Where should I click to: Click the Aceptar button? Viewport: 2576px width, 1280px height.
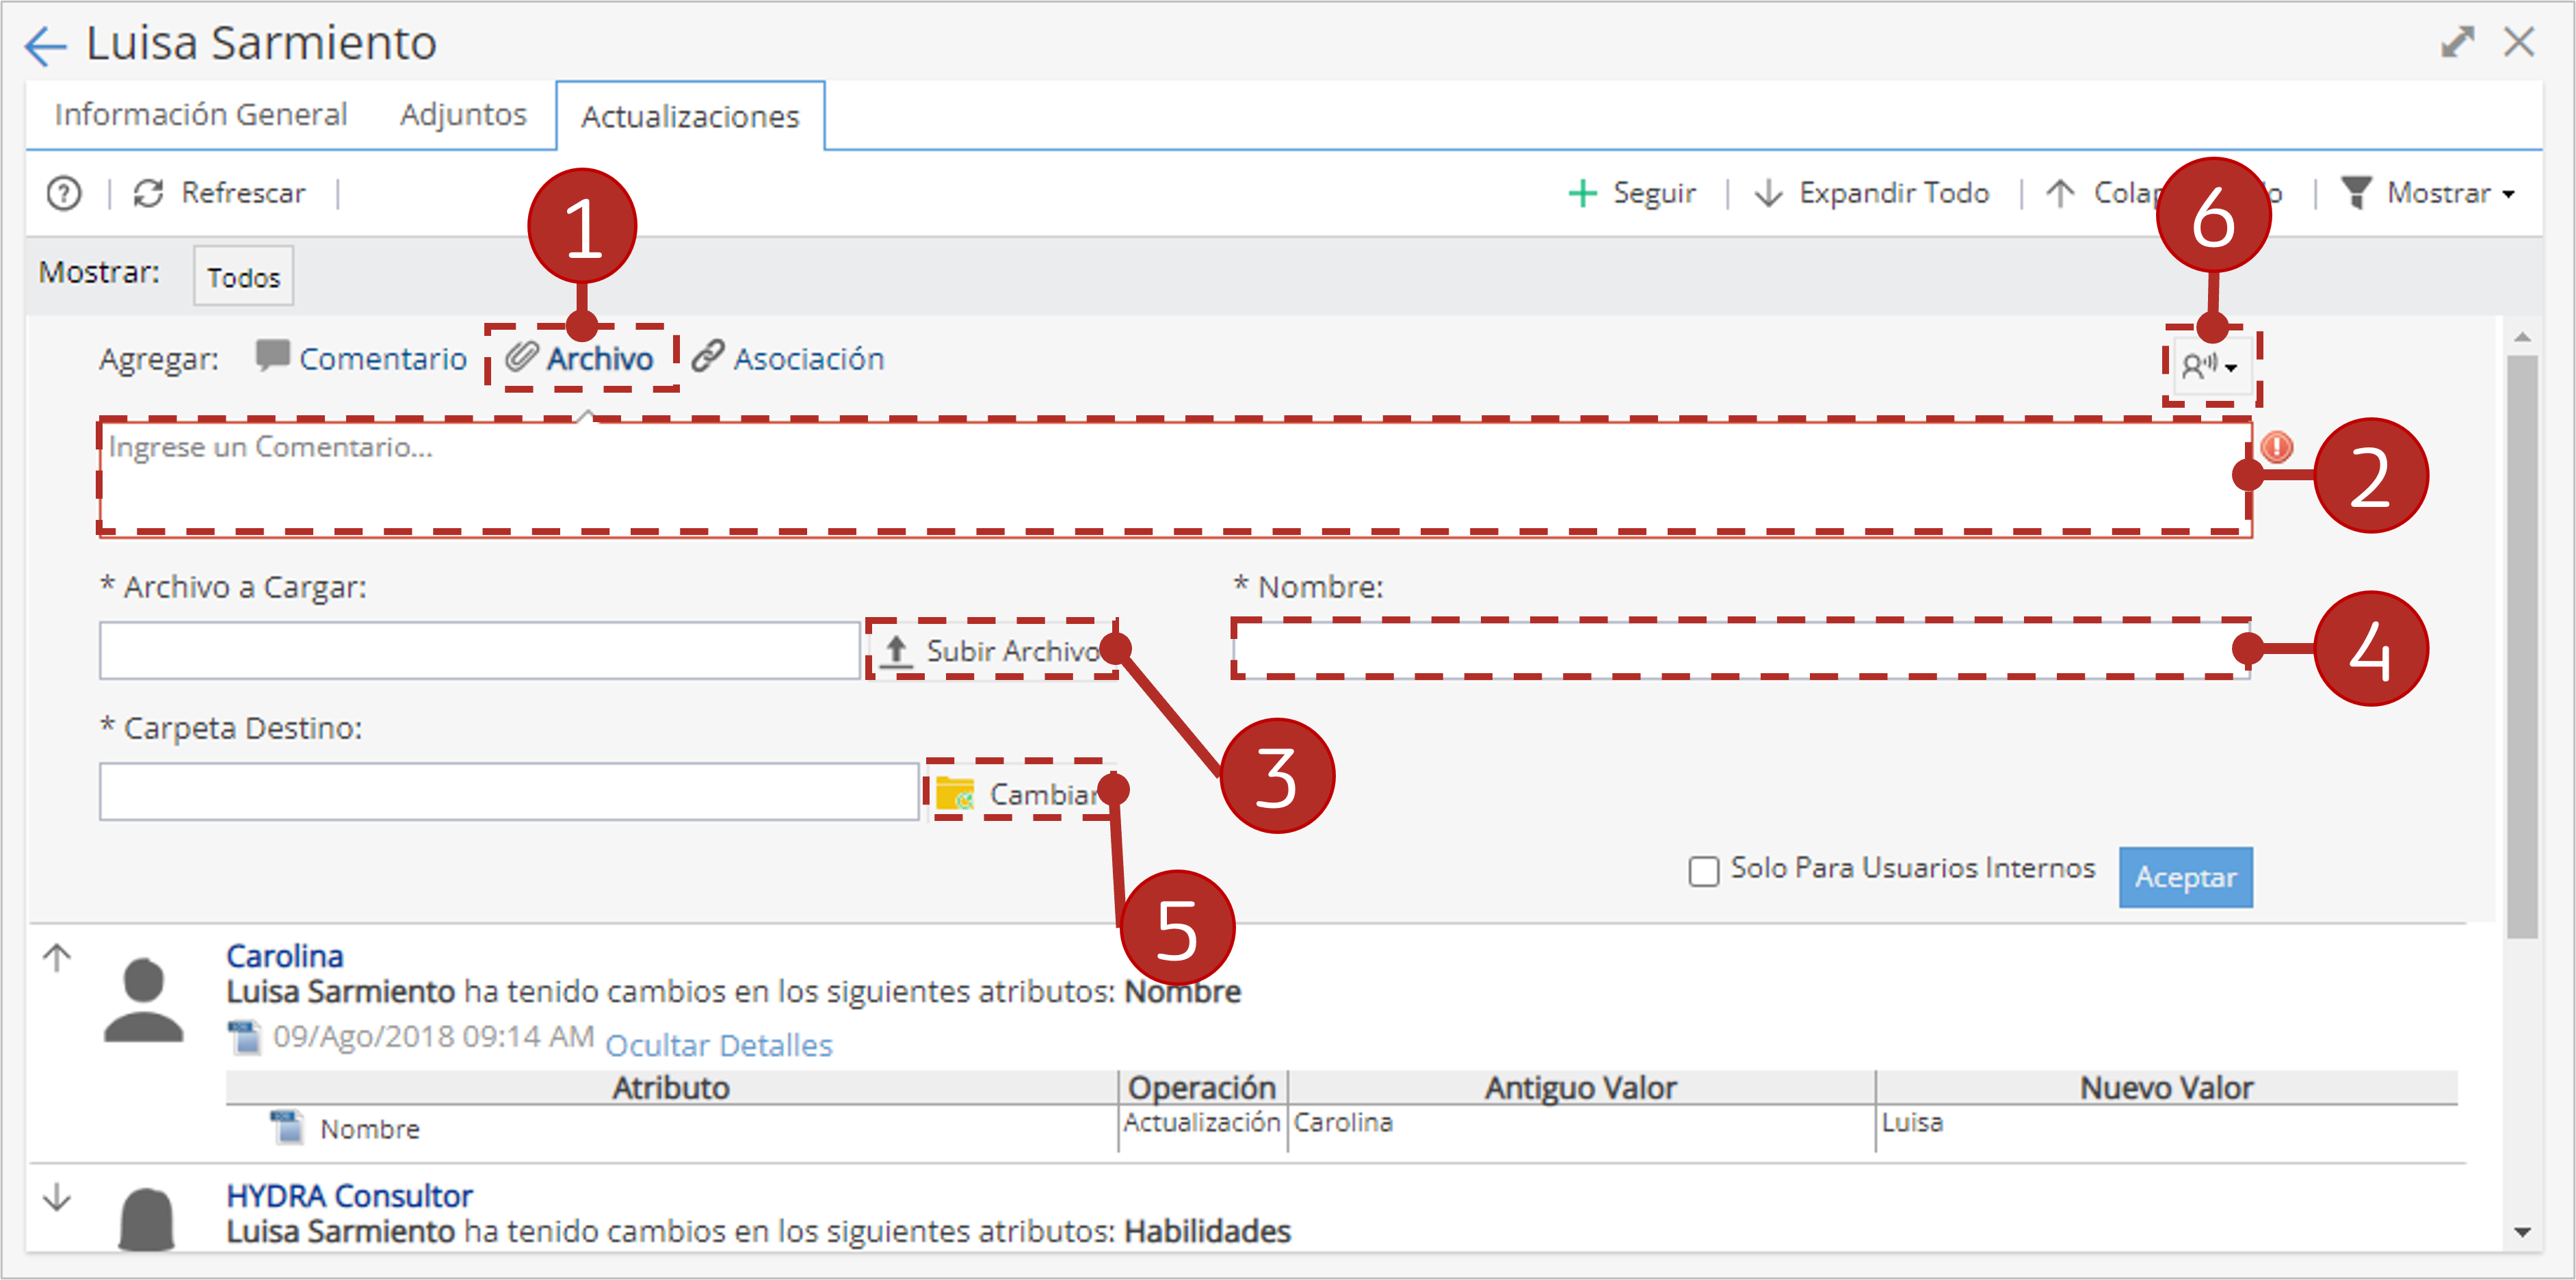pyautogui.click(x=2185, y=877)
